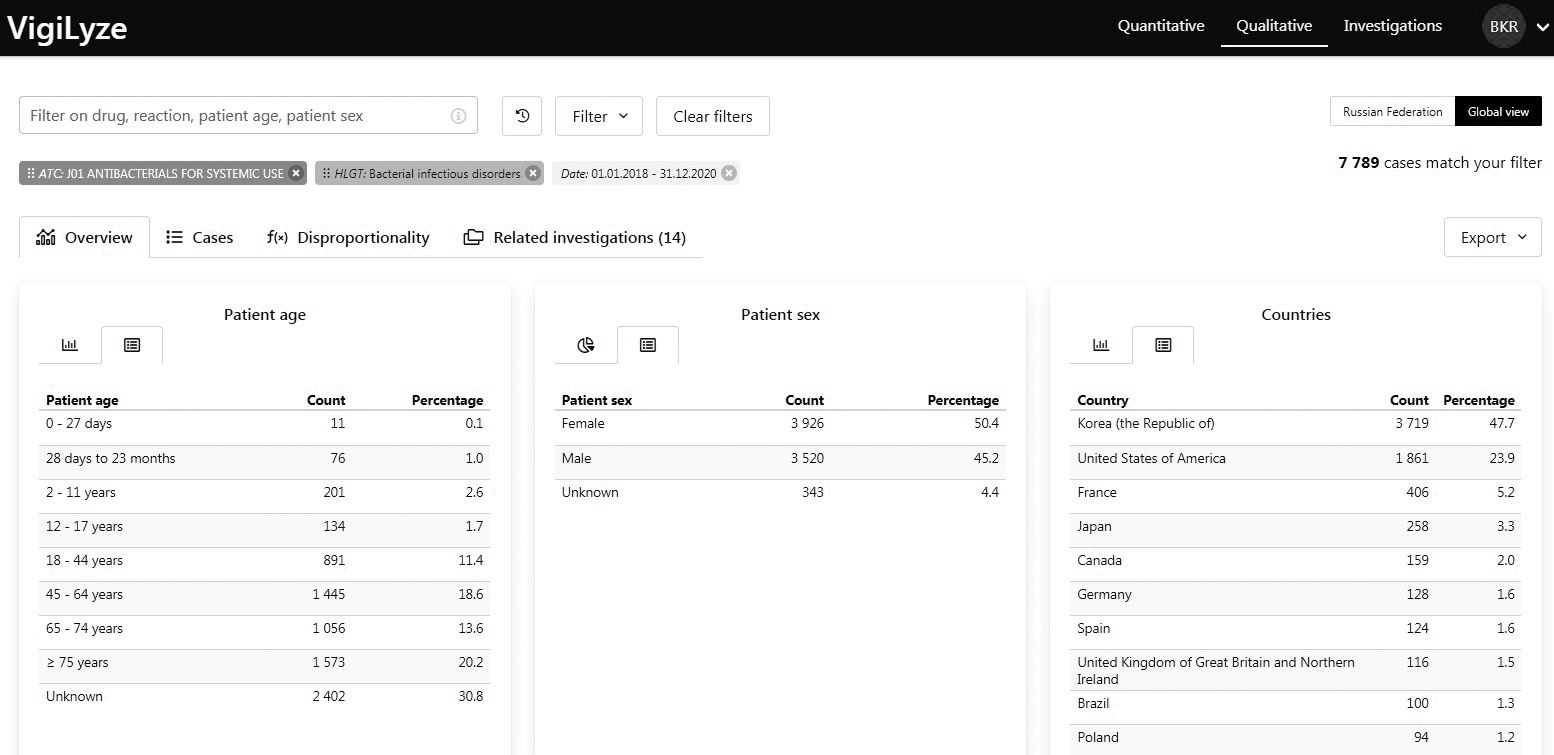
Task: Switch to Russian Federation view
Action: (1392, 112)
